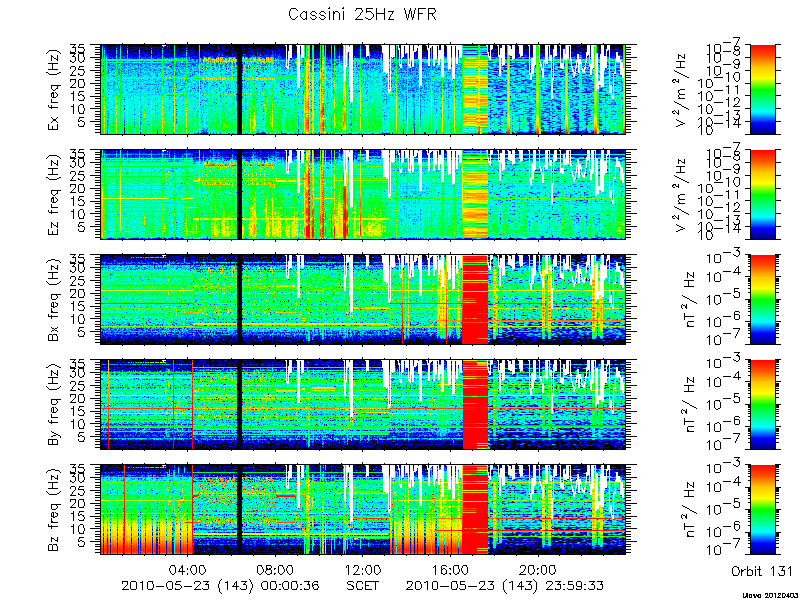Click the V²/m²/Hz unit label beside the Ez color bar
Image resolution: width=800 pixels, height=600 pixels.
[x=683, y=194]
